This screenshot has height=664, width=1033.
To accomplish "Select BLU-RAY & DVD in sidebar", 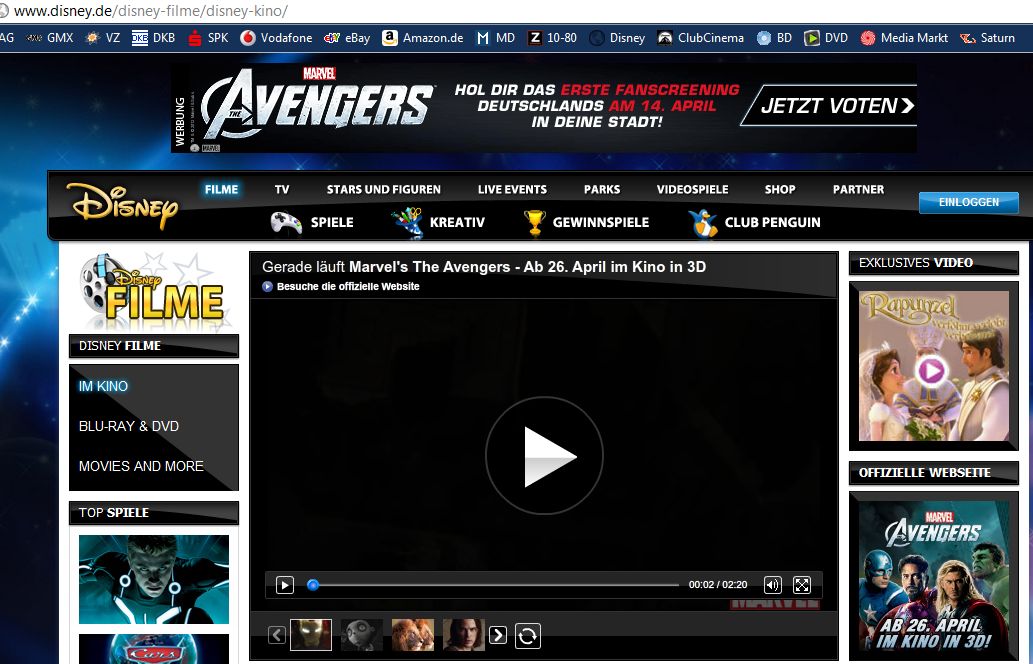I will (129, 426).
